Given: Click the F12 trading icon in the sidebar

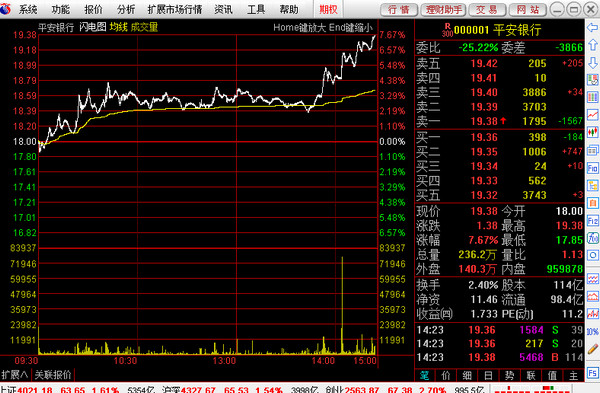Looking at the screenshot, I should point(592,220).
